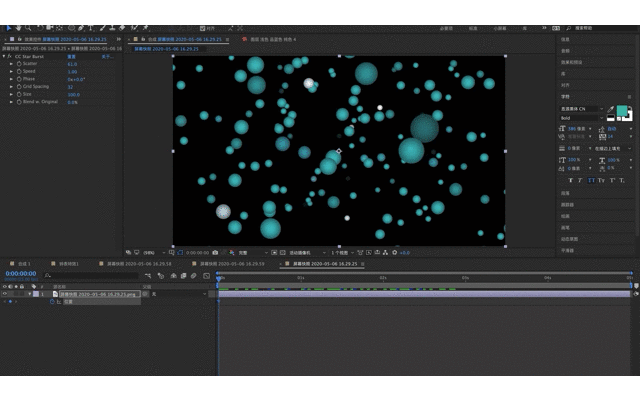640x400 pixels.
Task: Expand the Grid Spacing property
Action: [11, 87]
